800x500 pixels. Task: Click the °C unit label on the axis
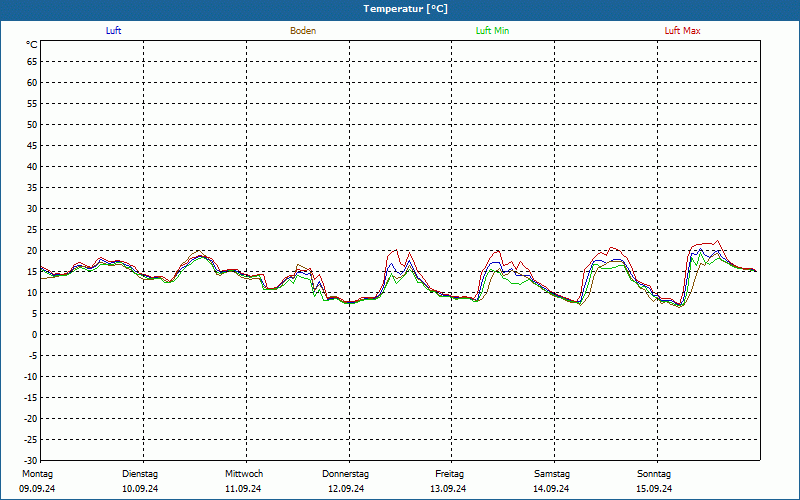[x=32, y=45]
